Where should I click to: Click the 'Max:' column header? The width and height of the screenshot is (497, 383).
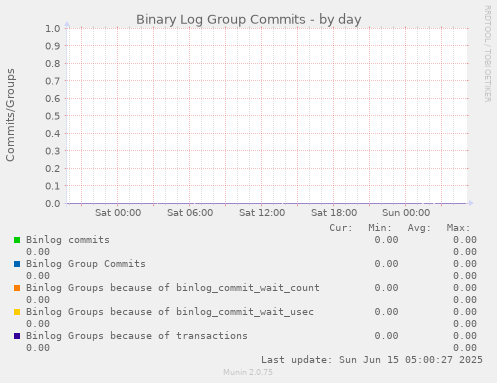(x=458, y=228)
